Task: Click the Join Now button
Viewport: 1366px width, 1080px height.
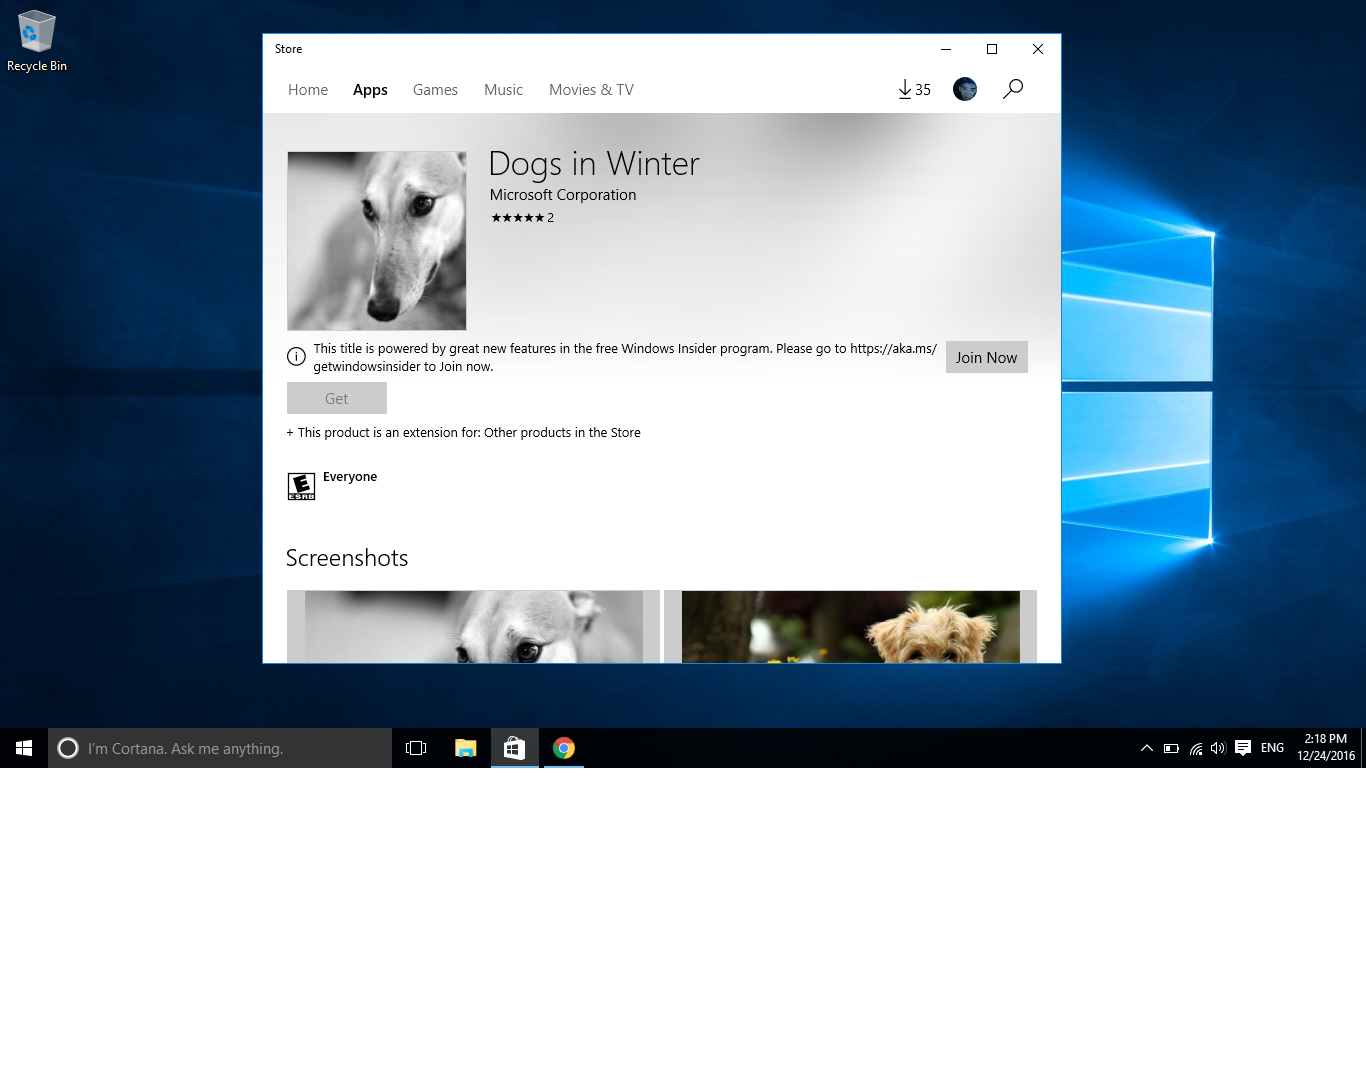Action: (x=986, y=357)
